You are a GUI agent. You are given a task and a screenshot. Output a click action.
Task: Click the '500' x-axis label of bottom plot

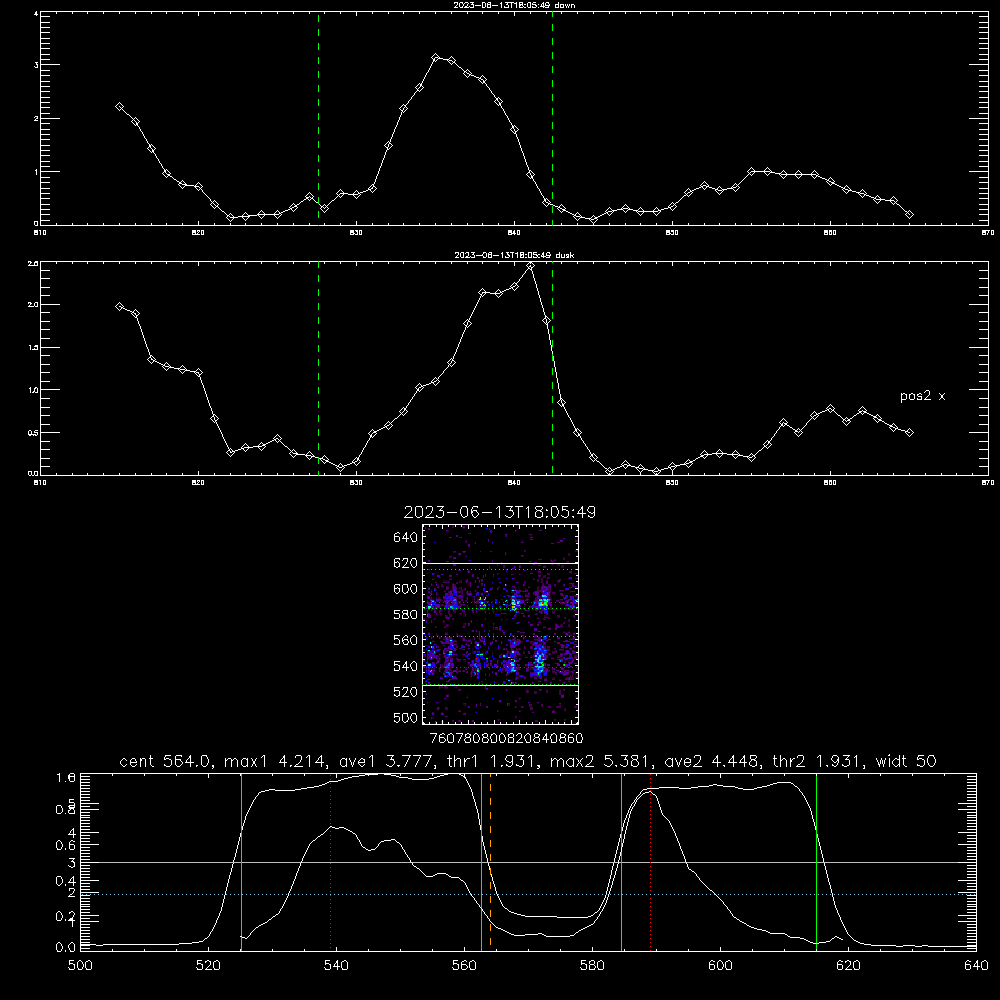click(x=80, y=966)
